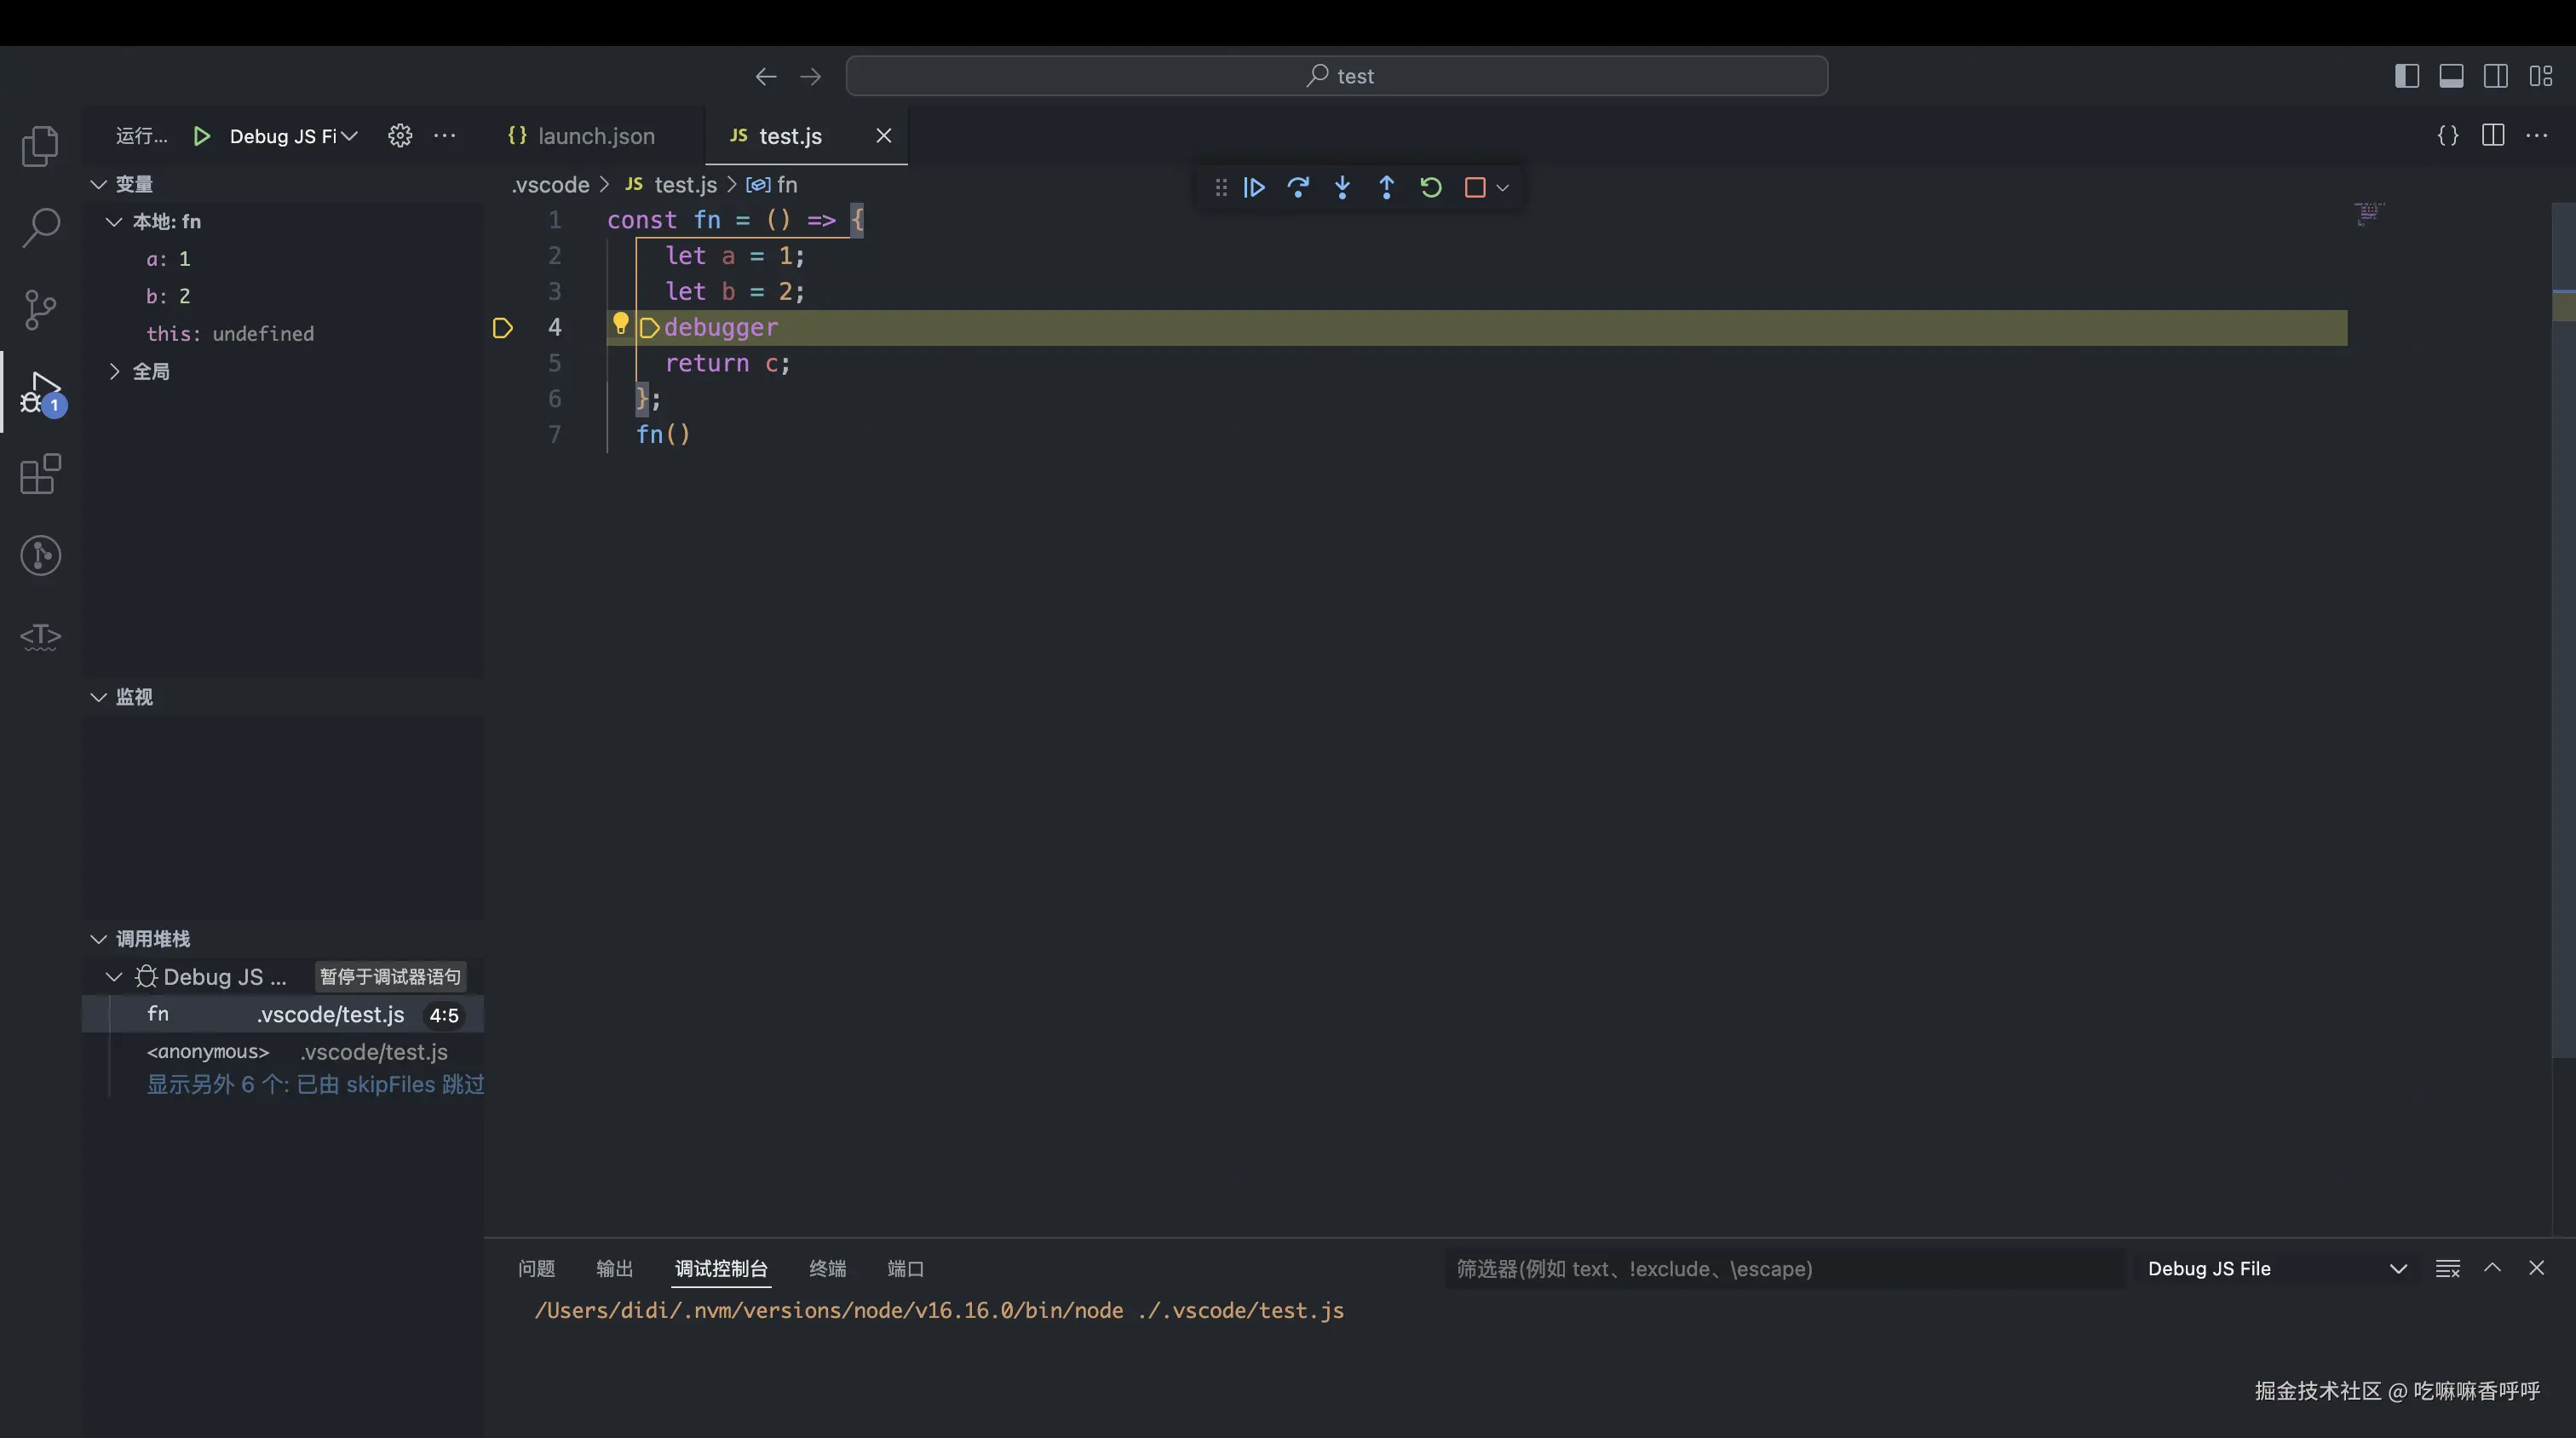Click the Step Out debug icon
Image resolution: width=2576 pixels, height=1438 pixels.
pyautogui.click(x=1386, y=187)
